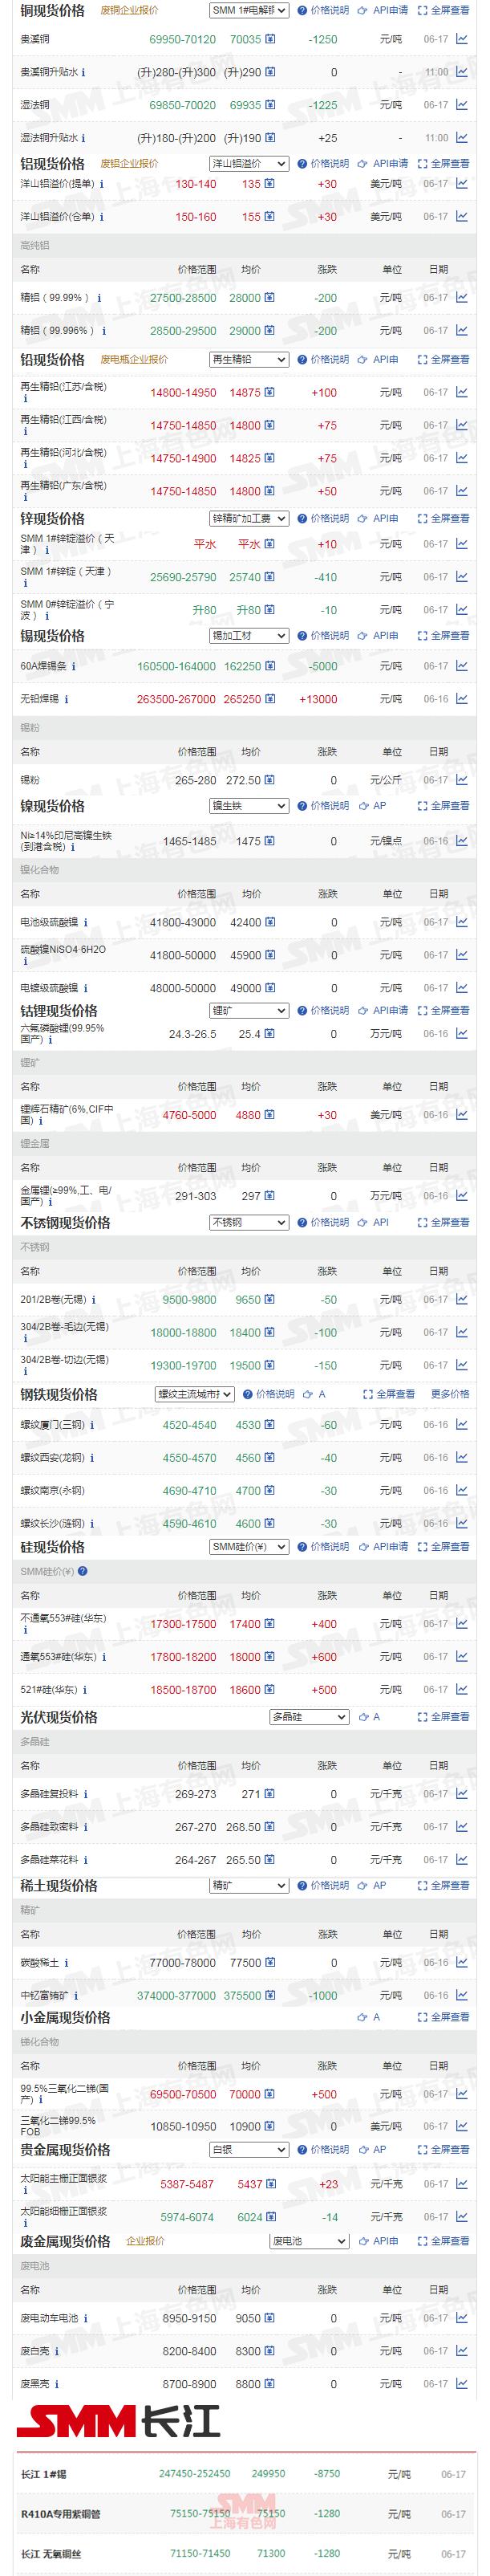This screenshot has width=490, height=2576.
Task: Click the calendar icon next to 精铝(99.99%) 28000
Action: (270, 298)
